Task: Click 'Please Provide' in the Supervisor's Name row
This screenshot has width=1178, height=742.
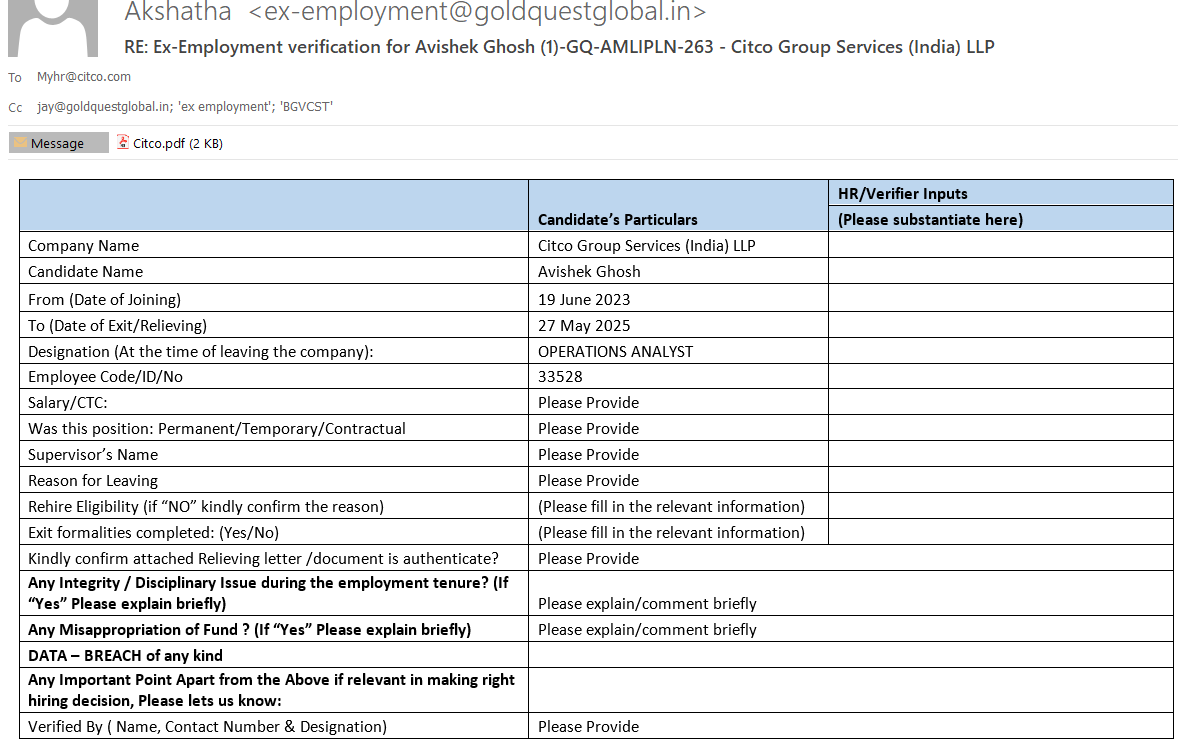Action: pos(588,455)
